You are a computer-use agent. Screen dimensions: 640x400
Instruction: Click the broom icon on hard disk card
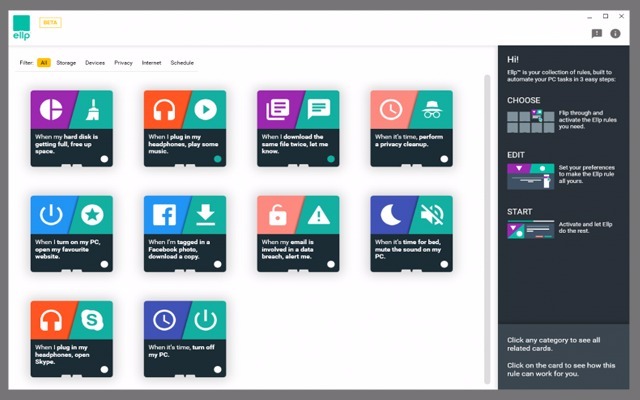pyautogui.click(x=92, y=109)
